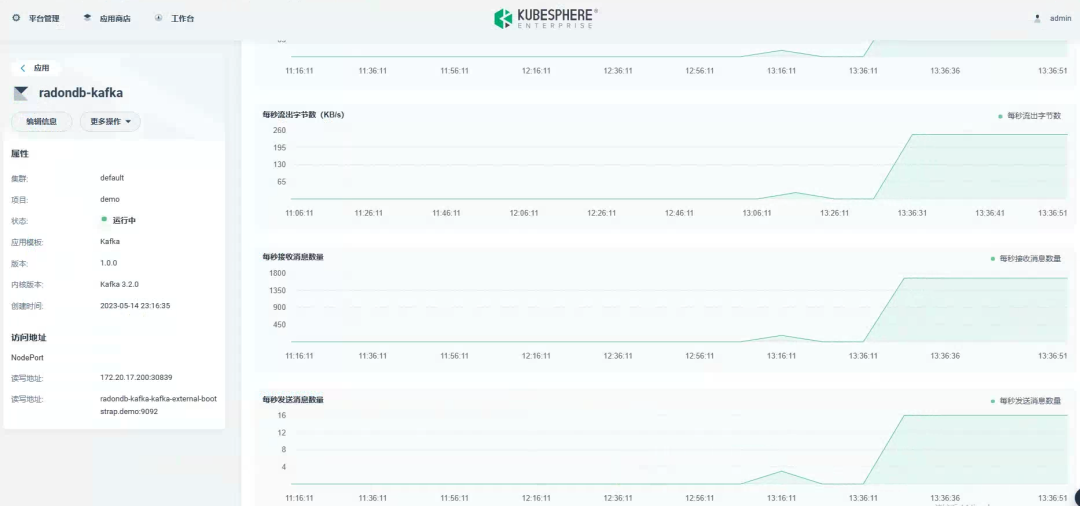Click the green 运行中 status dot

104,219
